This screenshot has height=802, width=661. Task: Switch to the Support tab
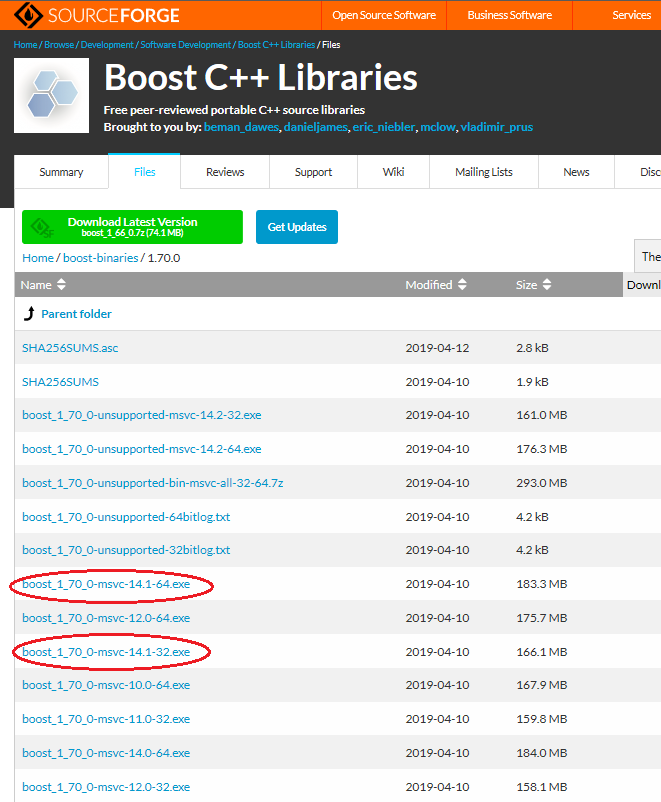(313, 172)
